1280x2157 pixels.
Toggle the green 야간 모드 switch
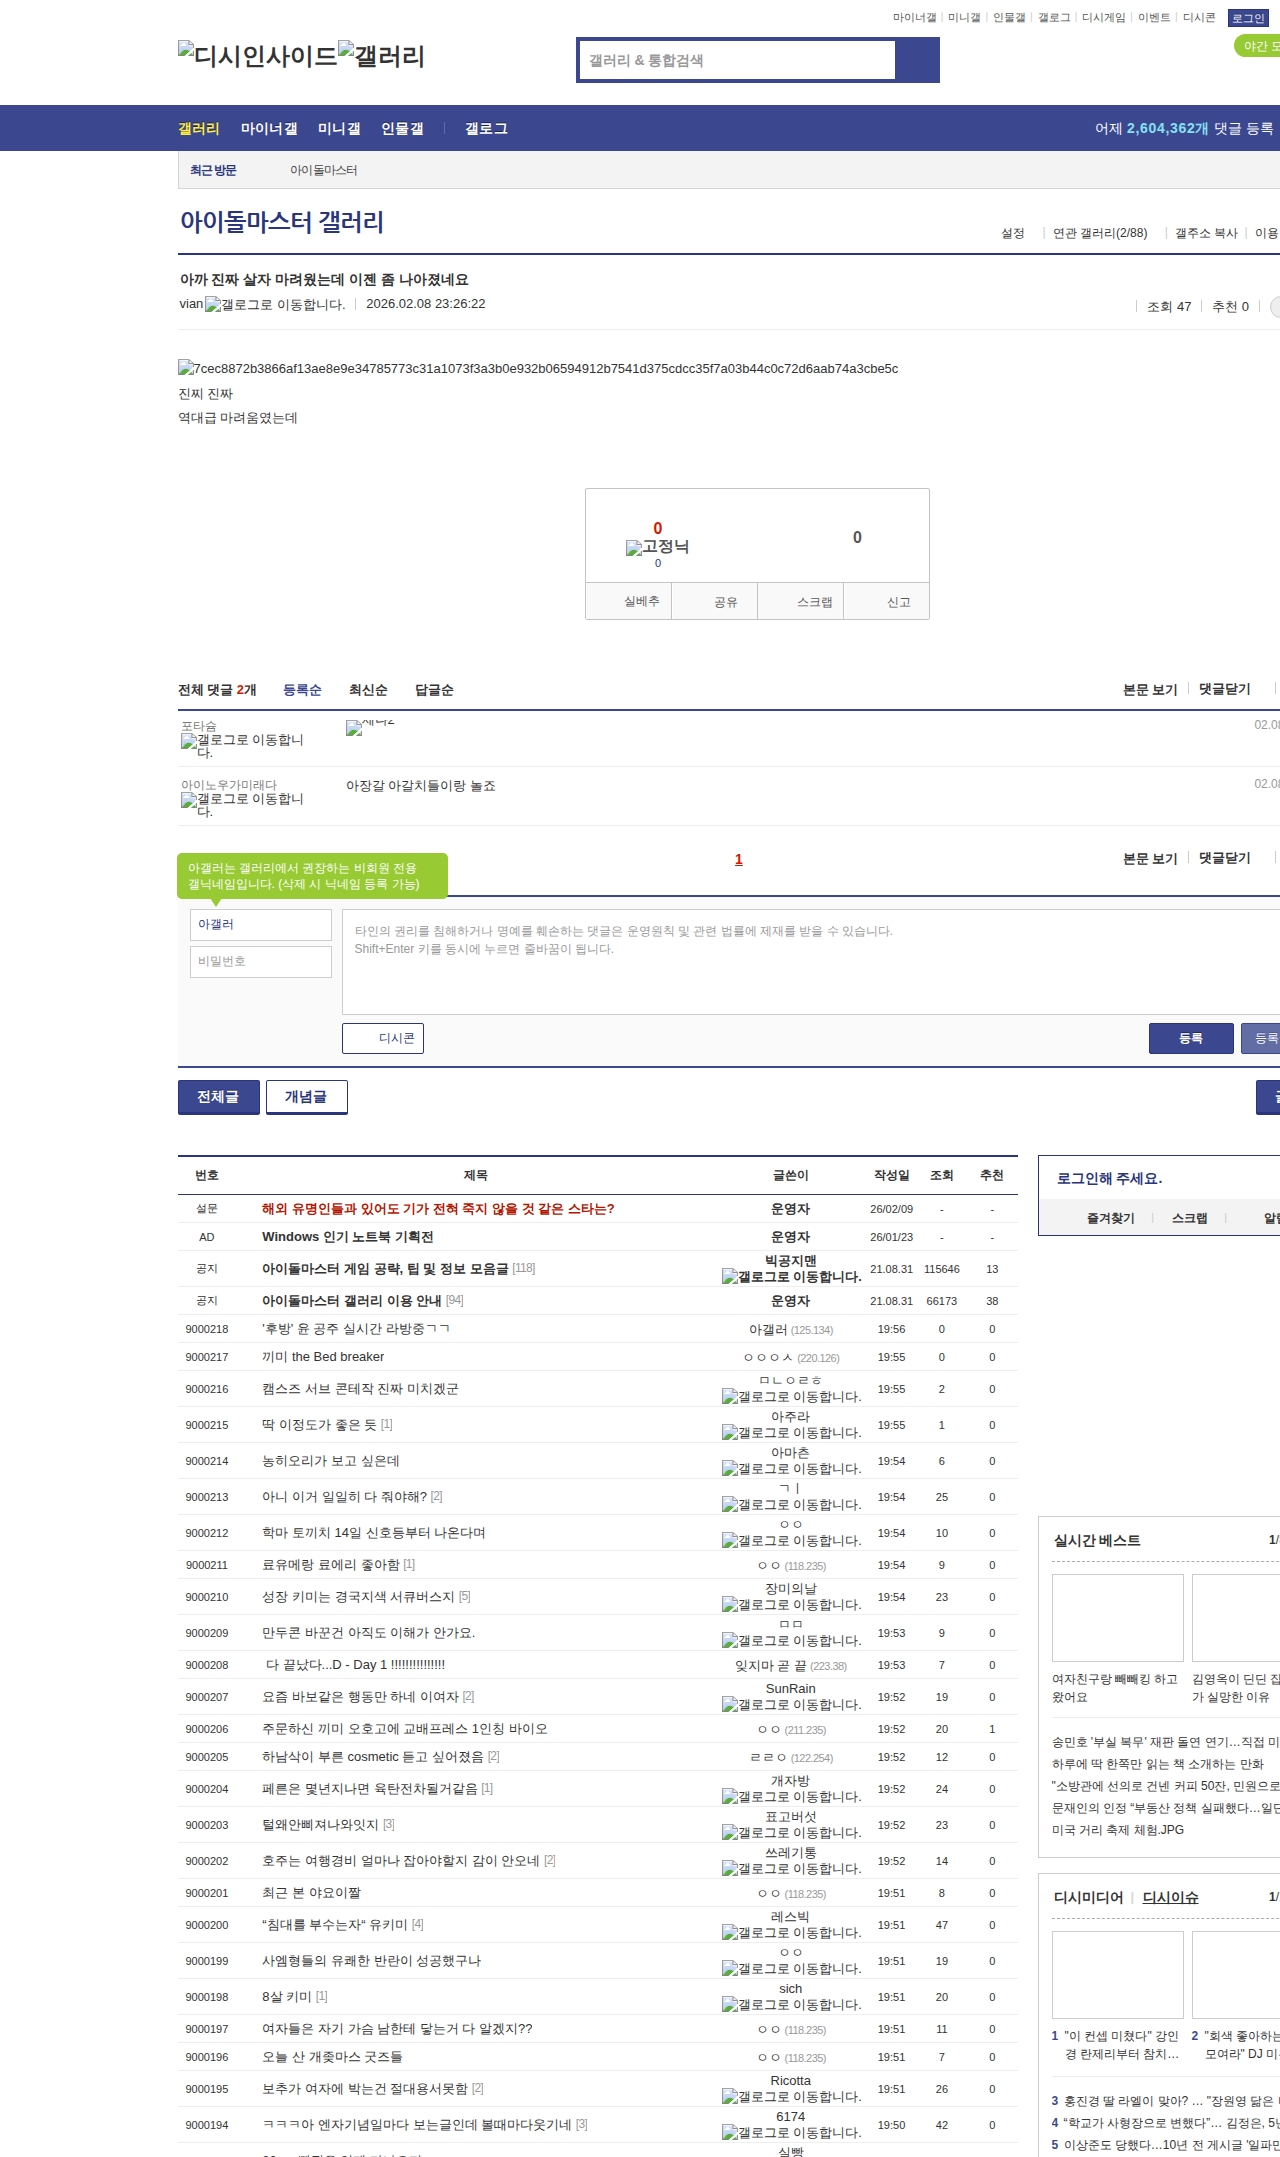(1257, 46)
